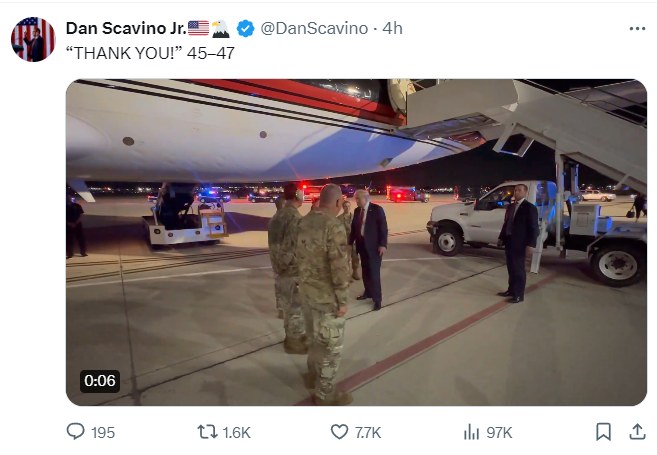Viewport: 657px width, 455px height.
Task: Like the post with the heart icon
Action: pos(339,432)
